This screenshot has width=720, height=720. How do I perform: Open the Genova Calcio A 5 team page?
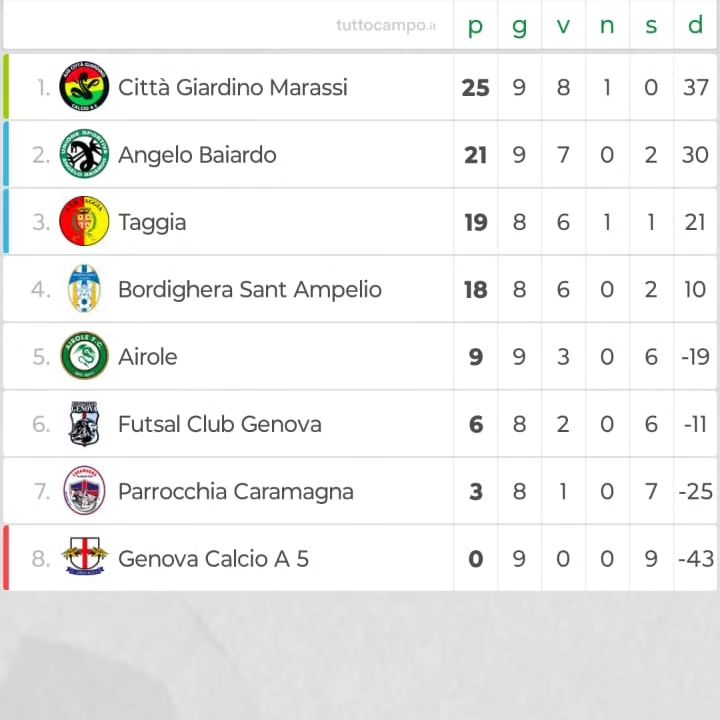click(213, 559)
